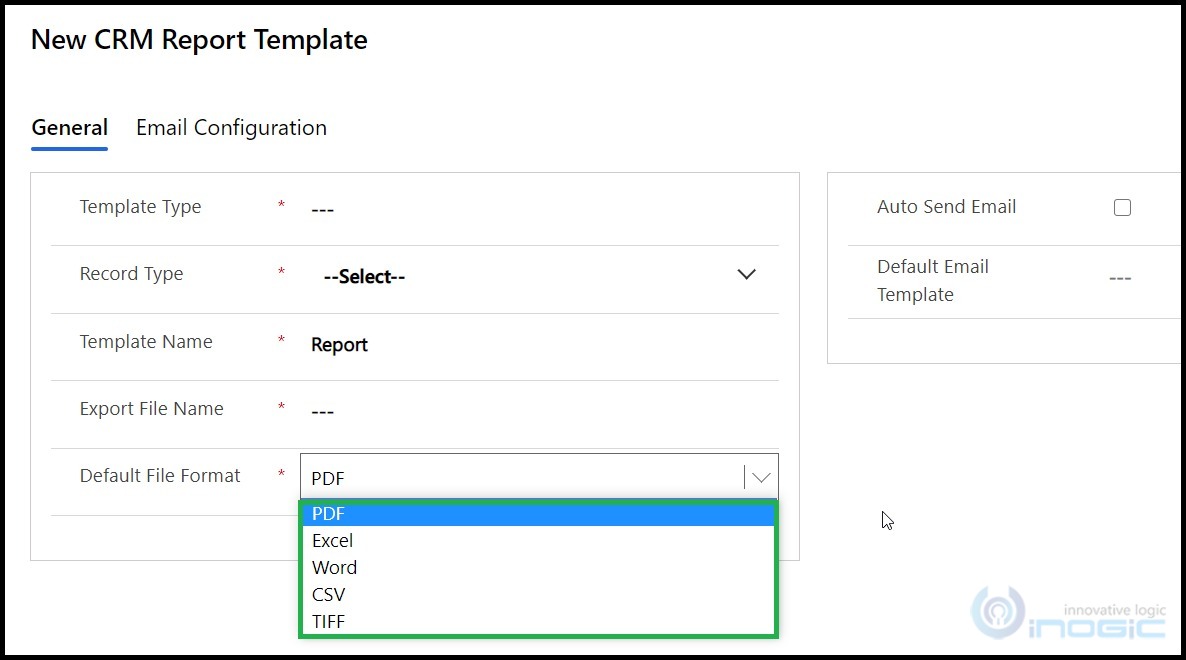Click the Record Type label

[x=132, y=274]
